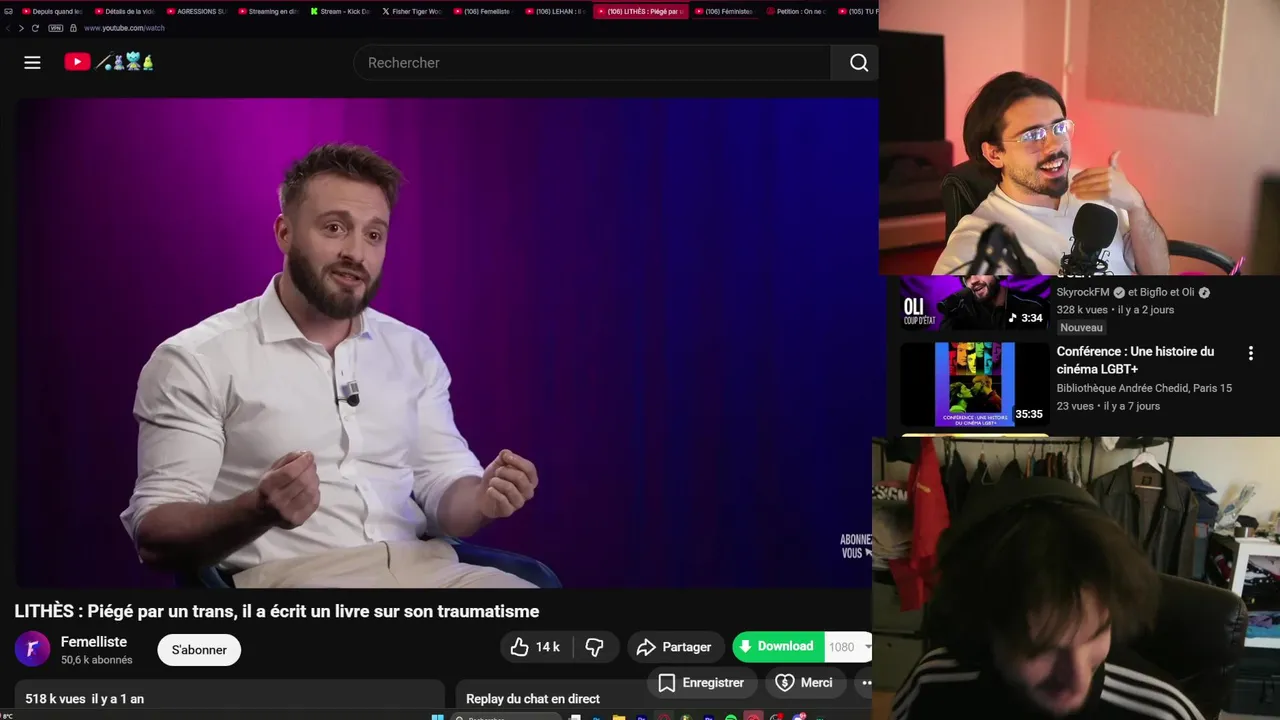Open the three-dot more actions menu

(x=866, y=683)
